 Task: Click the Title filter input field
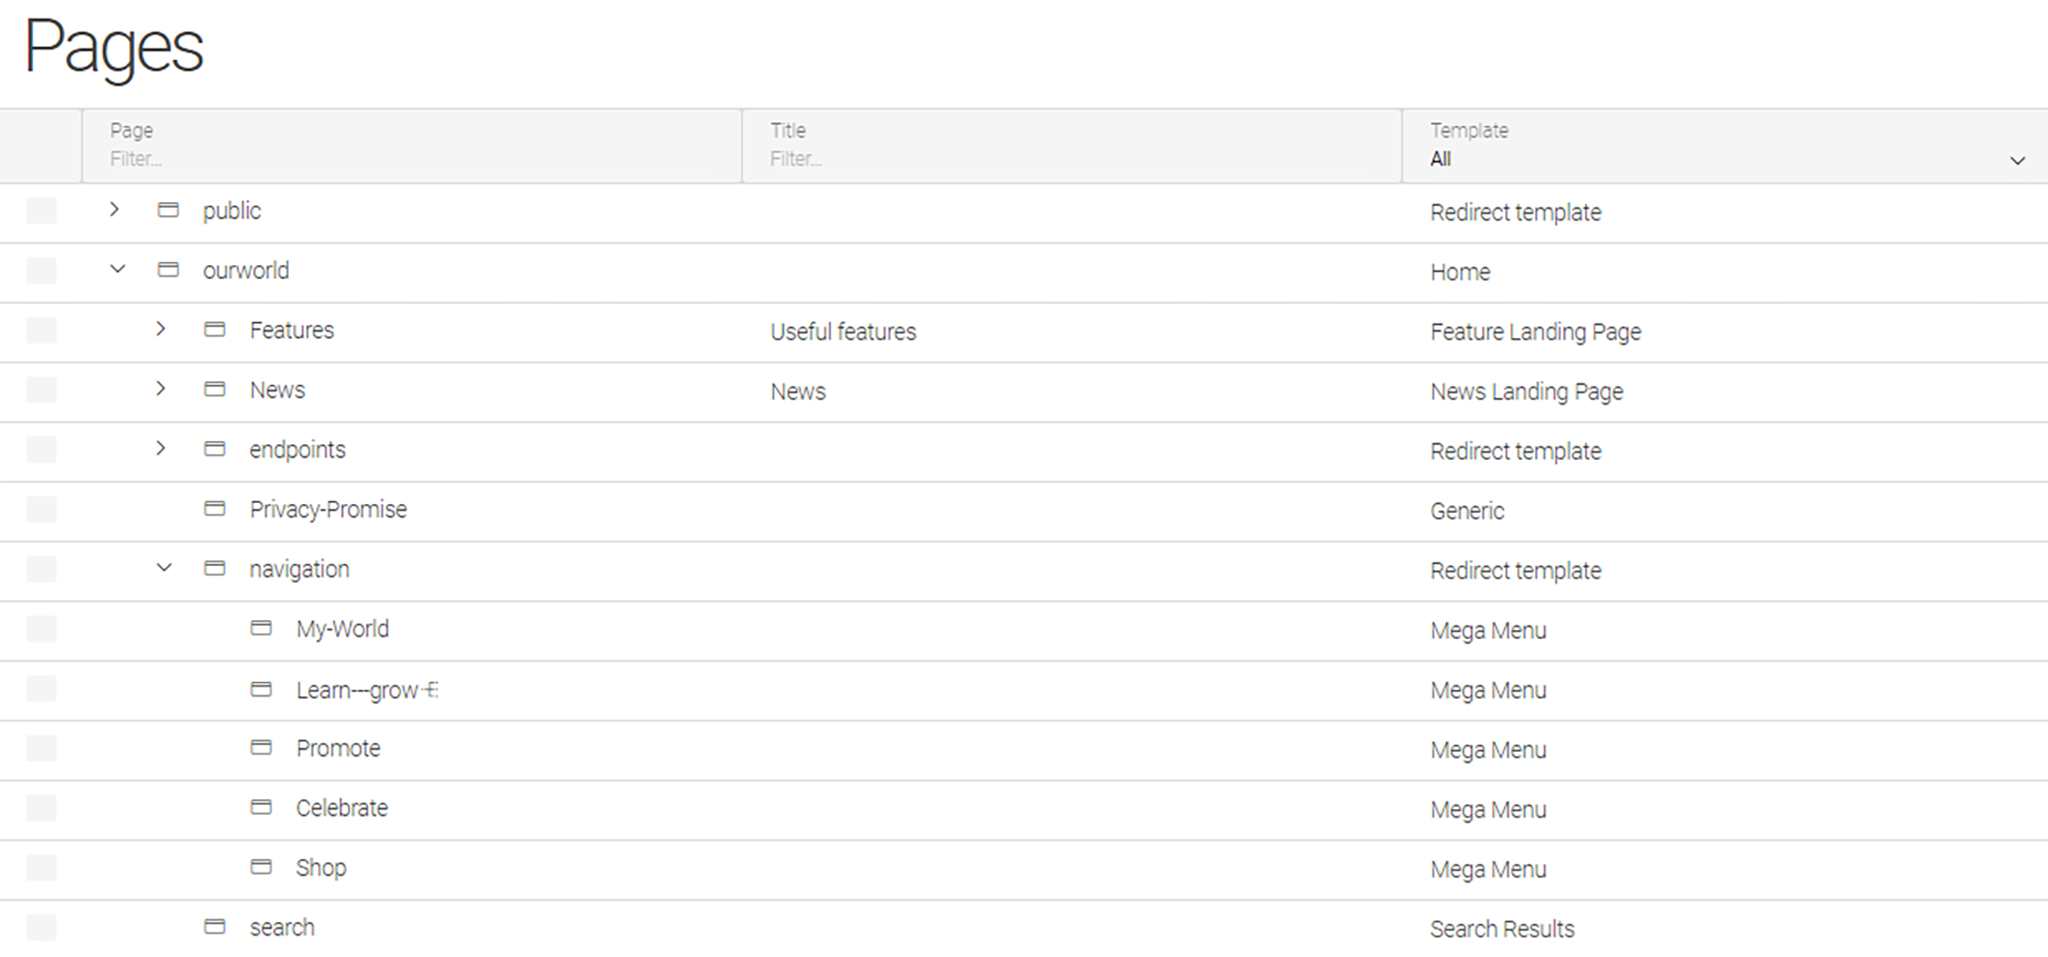[x=1070, y=159]
